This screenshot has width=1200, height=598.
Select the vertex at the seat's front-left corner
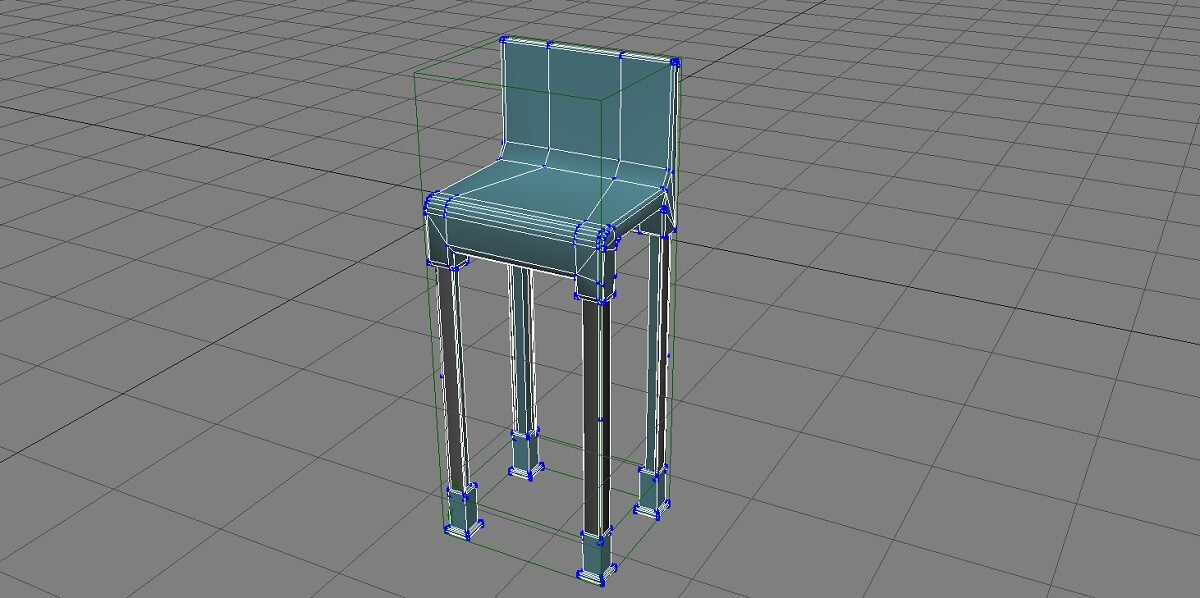[430, 200]
